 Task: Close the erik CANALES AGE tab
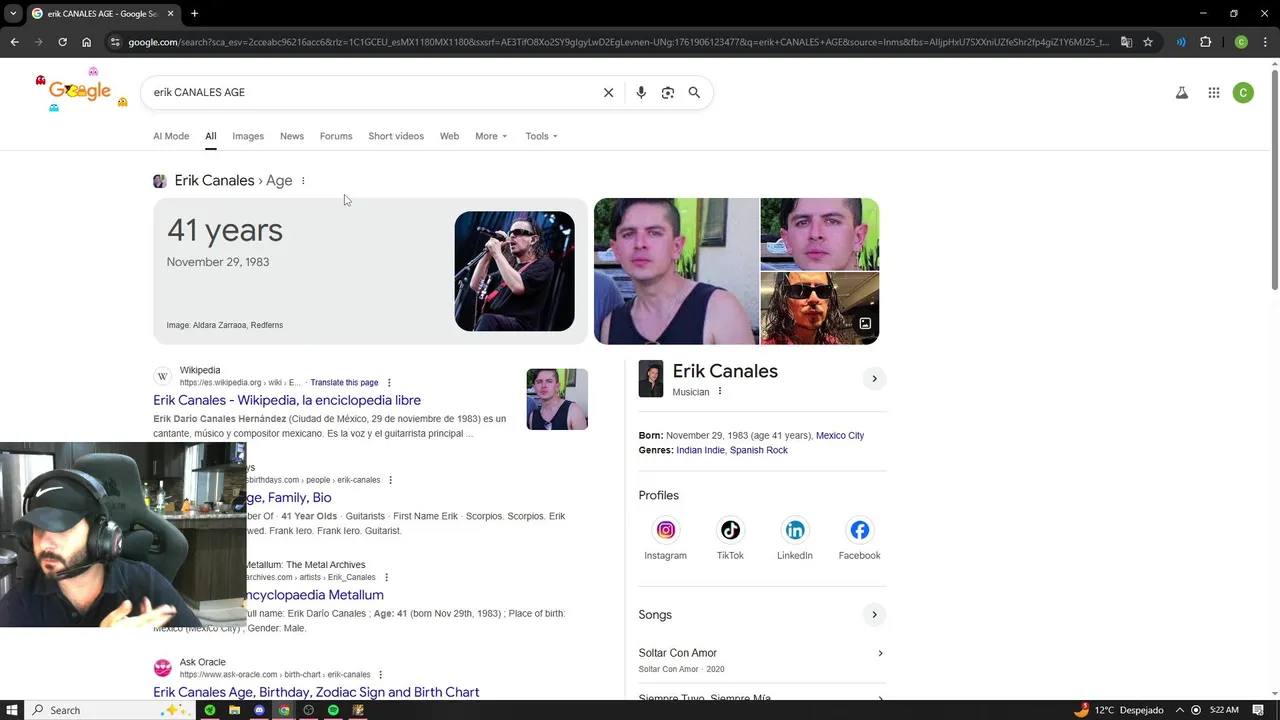click(x=170, y=14)
